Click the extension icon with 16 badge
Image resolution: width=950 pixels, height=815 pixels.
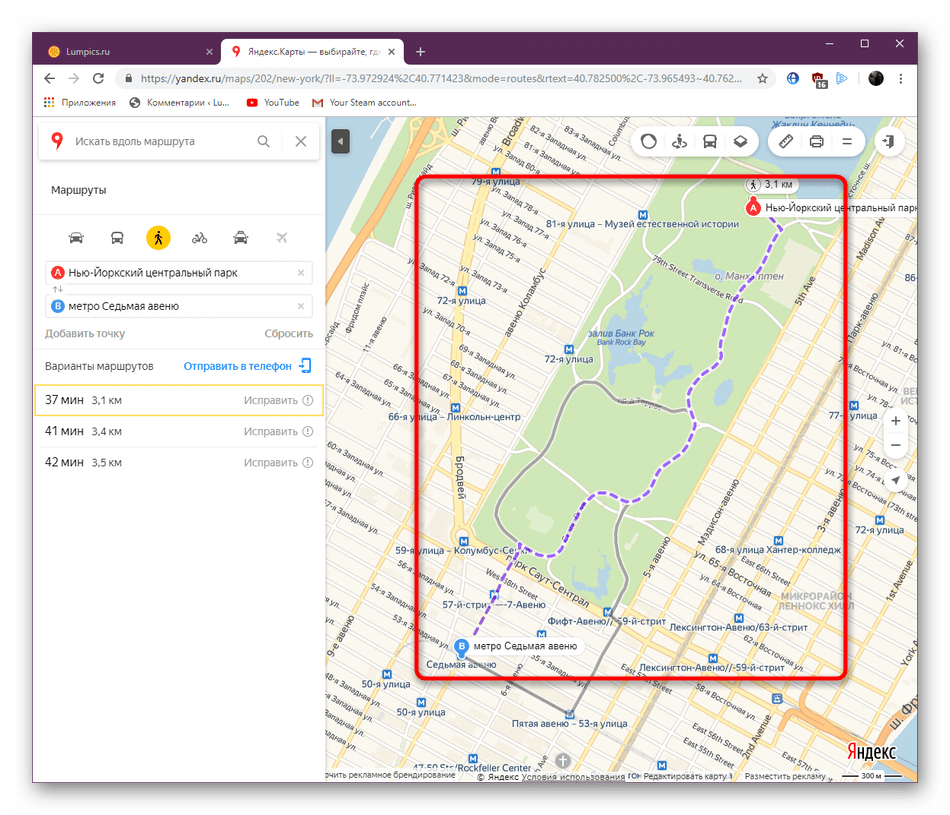[x=819, y=79]
